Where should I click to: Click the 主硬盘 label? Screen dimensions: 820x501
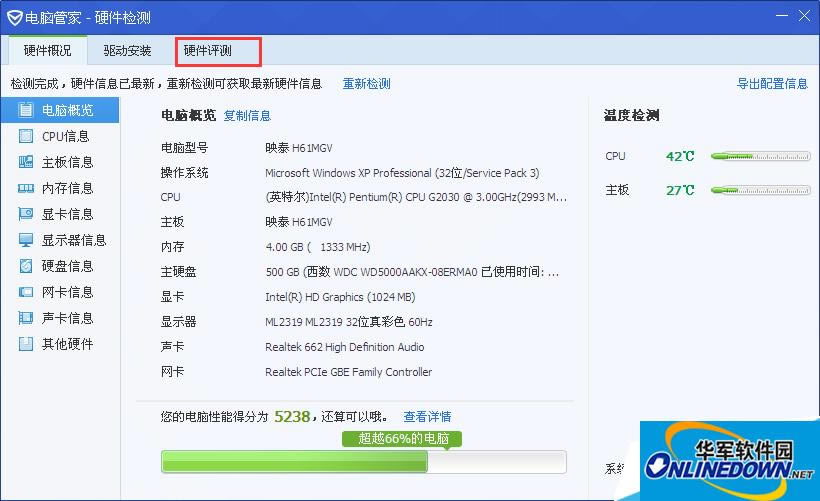tap(178, 272)
